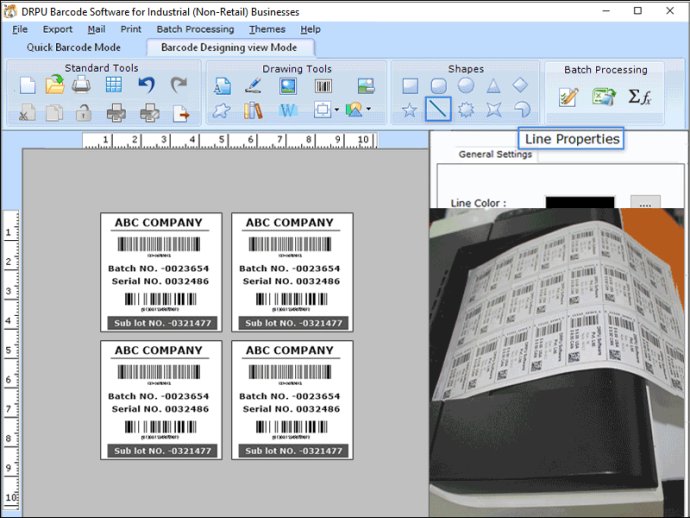
Task: Select the rounded rectangle shape
Action: tap(438, 86)
